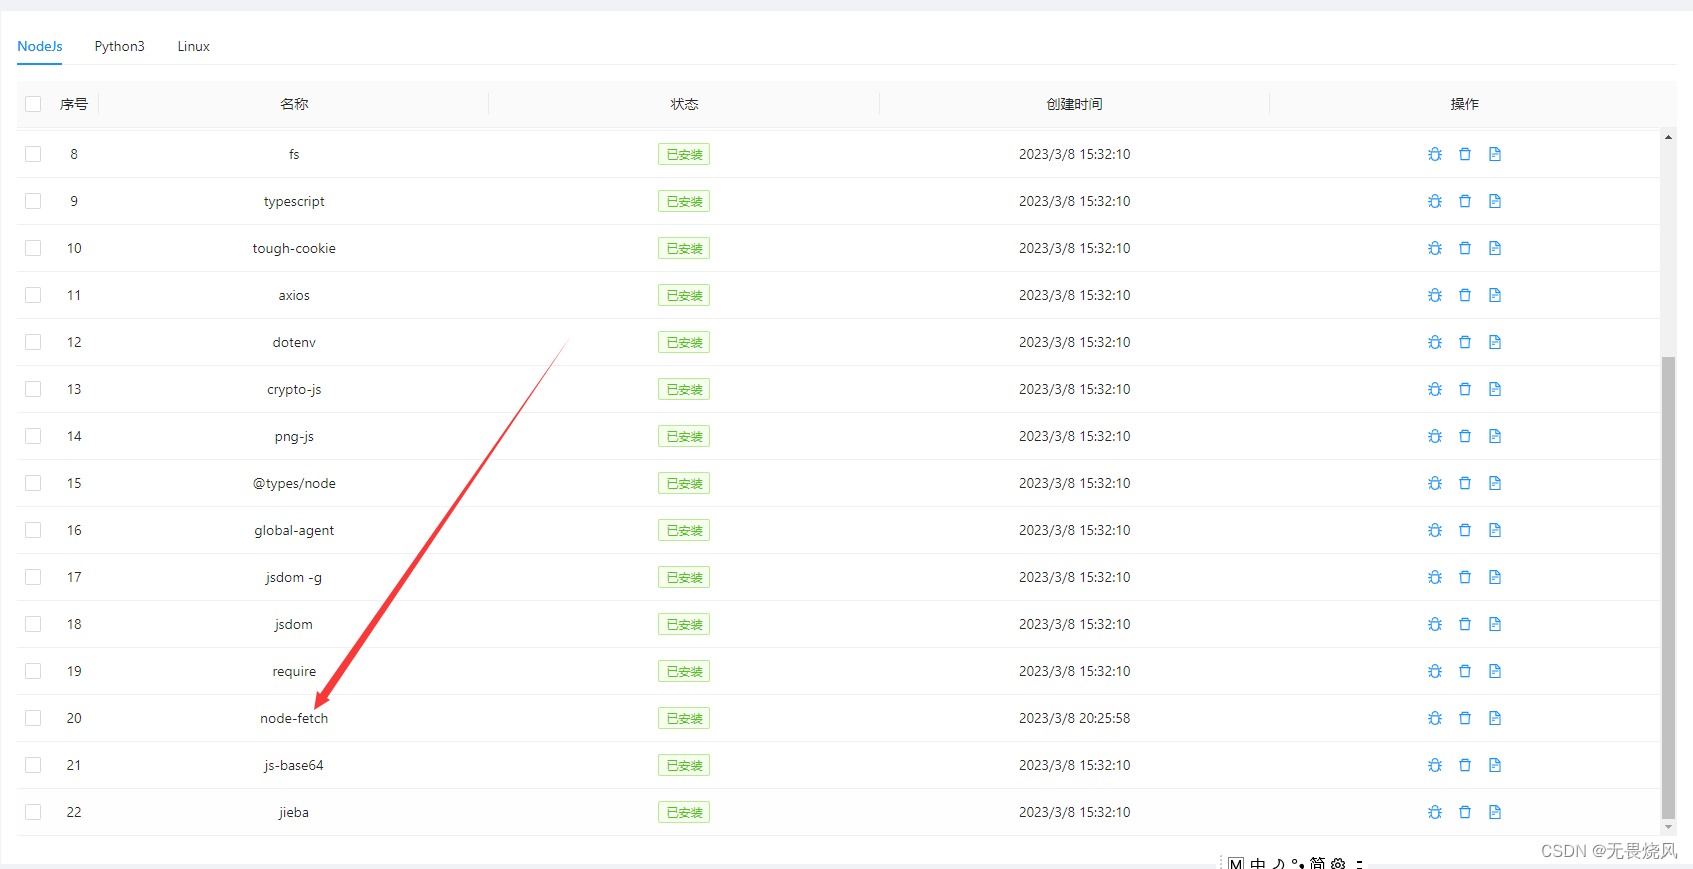Screen dimensions: 1693x869
Task: Click the scrollbar down arrow
Action: tap(1668, 827)
